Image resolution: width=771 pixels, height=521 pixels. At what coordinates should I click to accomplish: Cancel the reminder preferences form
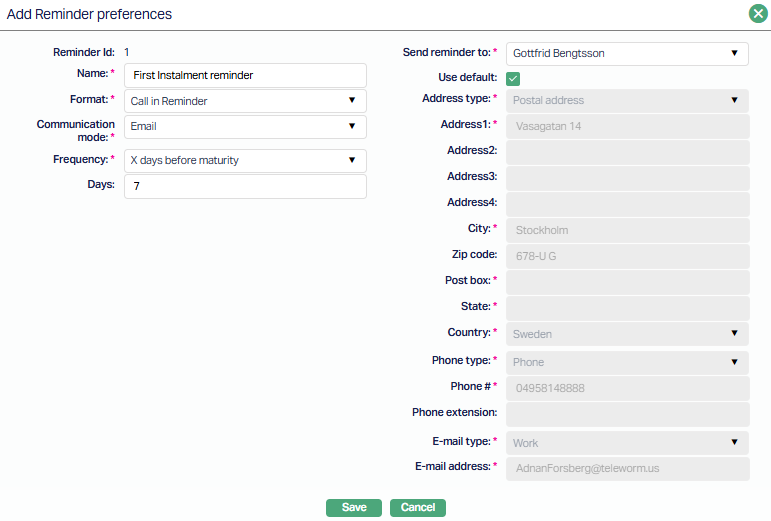417,508
